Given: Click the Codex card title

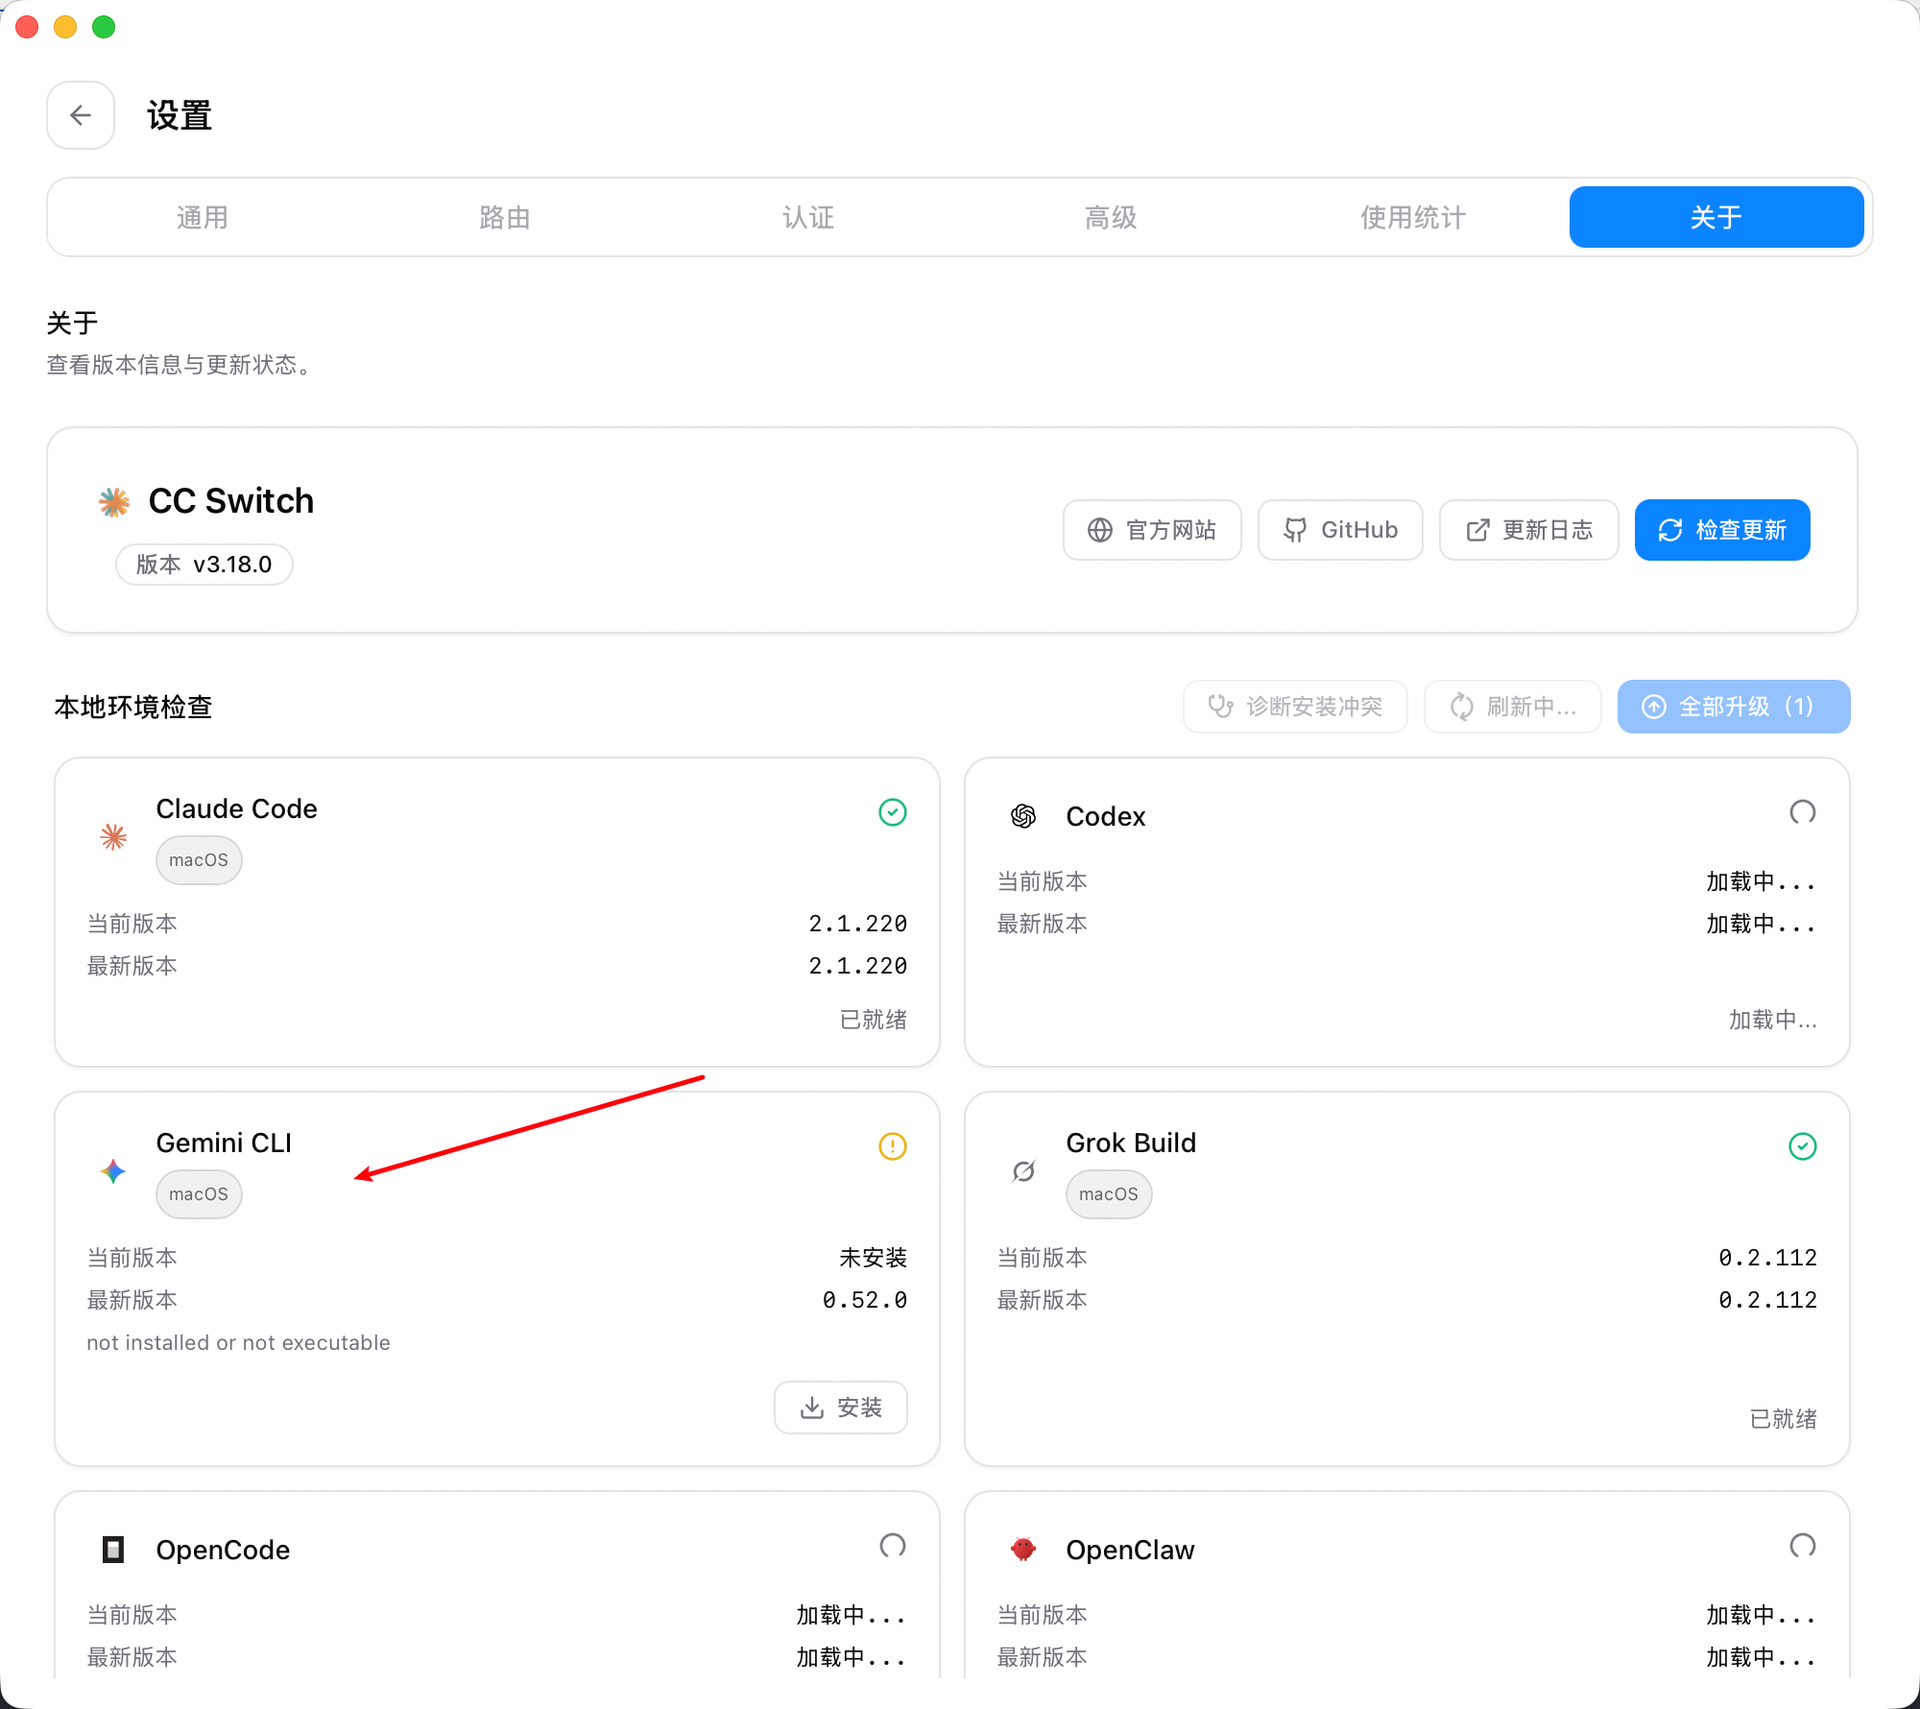Looking at the screenshot, I should pyautogui.click(x=1105, y=816).
